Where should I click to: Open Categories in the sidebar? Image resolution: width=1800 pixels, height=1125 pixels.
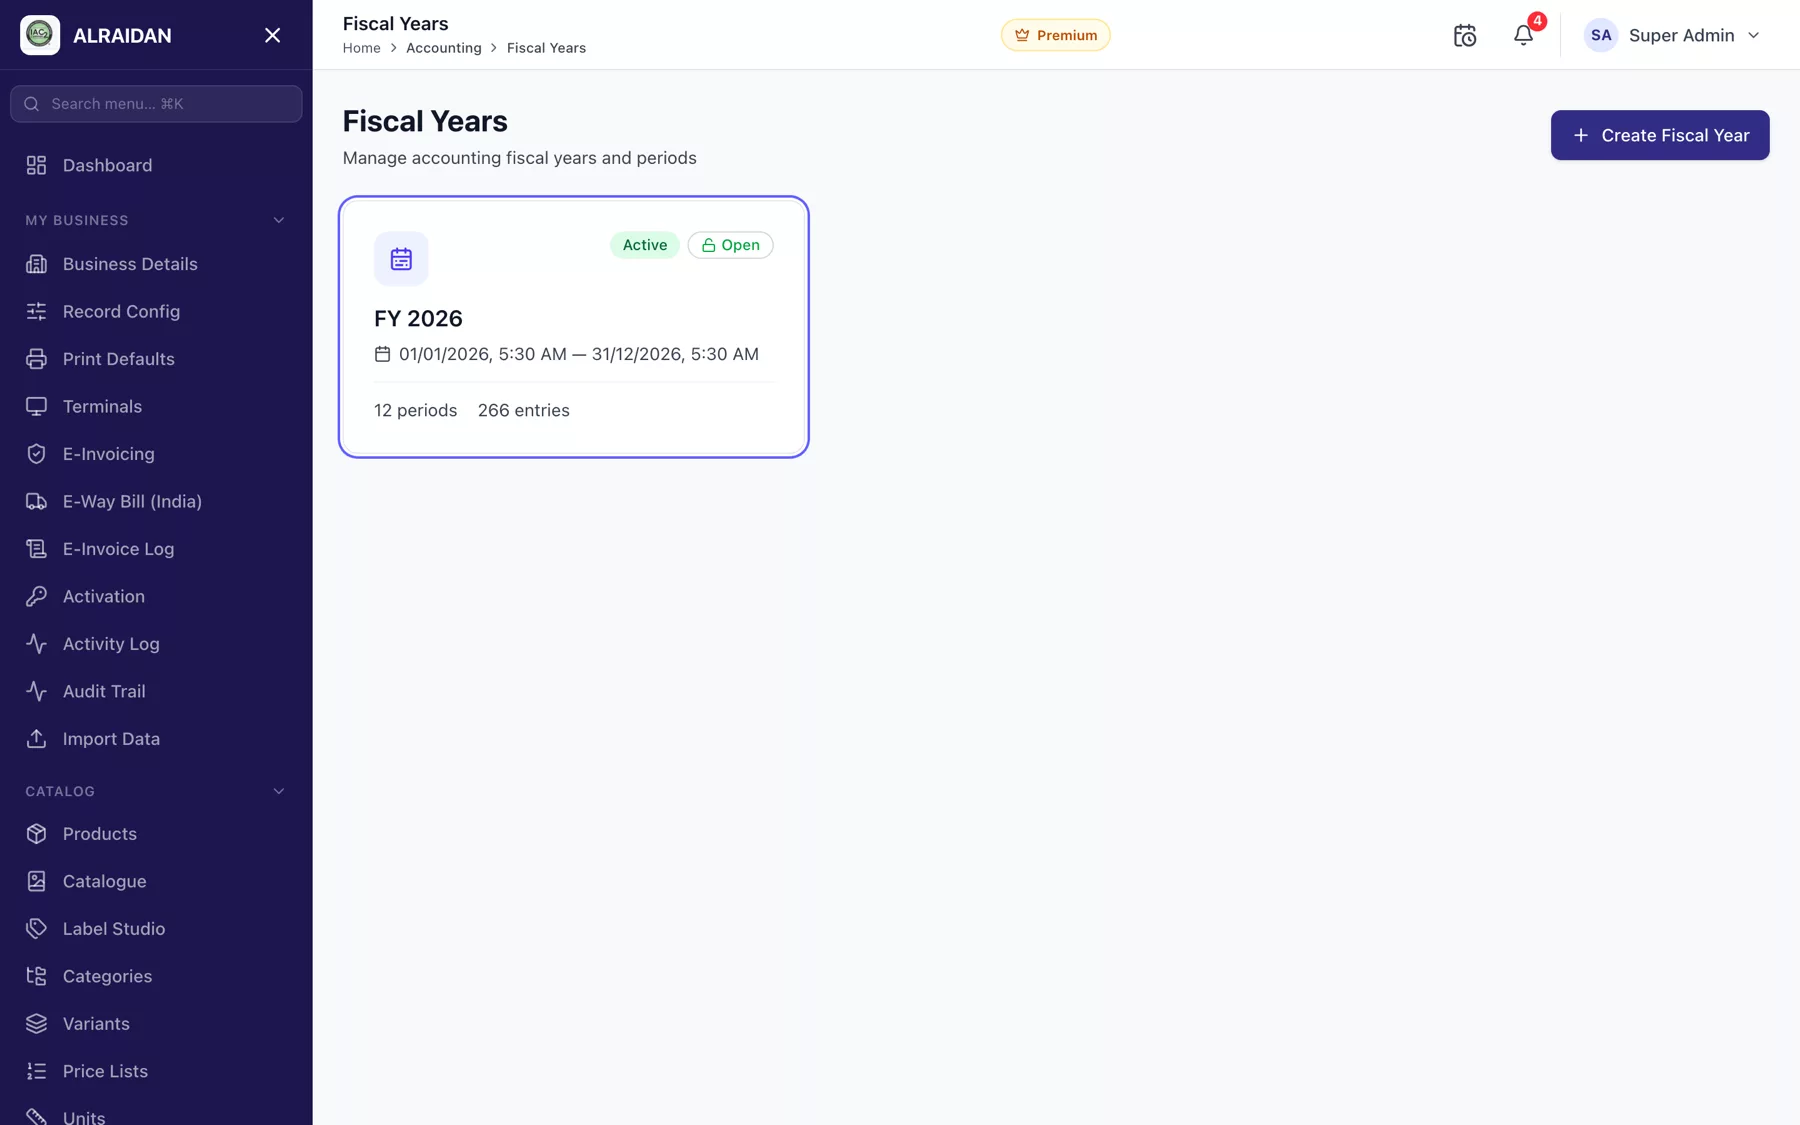pos(156,976)
